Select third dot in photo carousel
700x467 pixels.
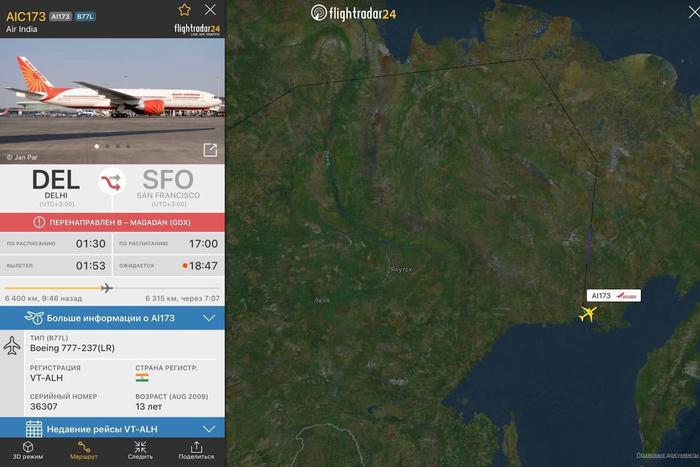coord(118,146)
